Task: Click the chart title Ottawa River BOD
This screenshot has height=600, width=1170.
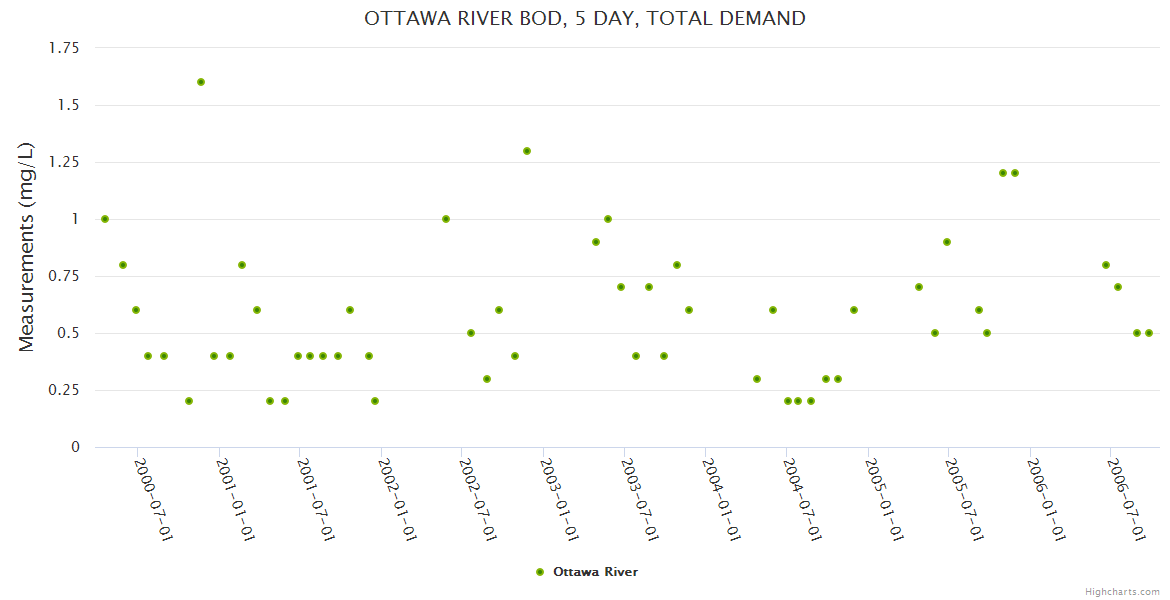Action: [x=585, y=18]
